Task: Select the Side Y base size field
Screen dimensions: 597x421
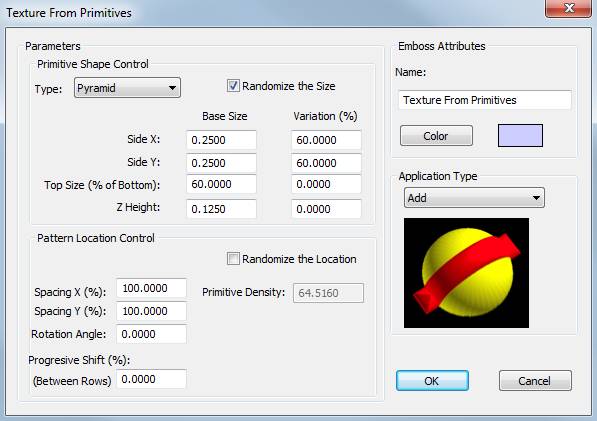Action: pyautogui.click(x=221, y=163)
